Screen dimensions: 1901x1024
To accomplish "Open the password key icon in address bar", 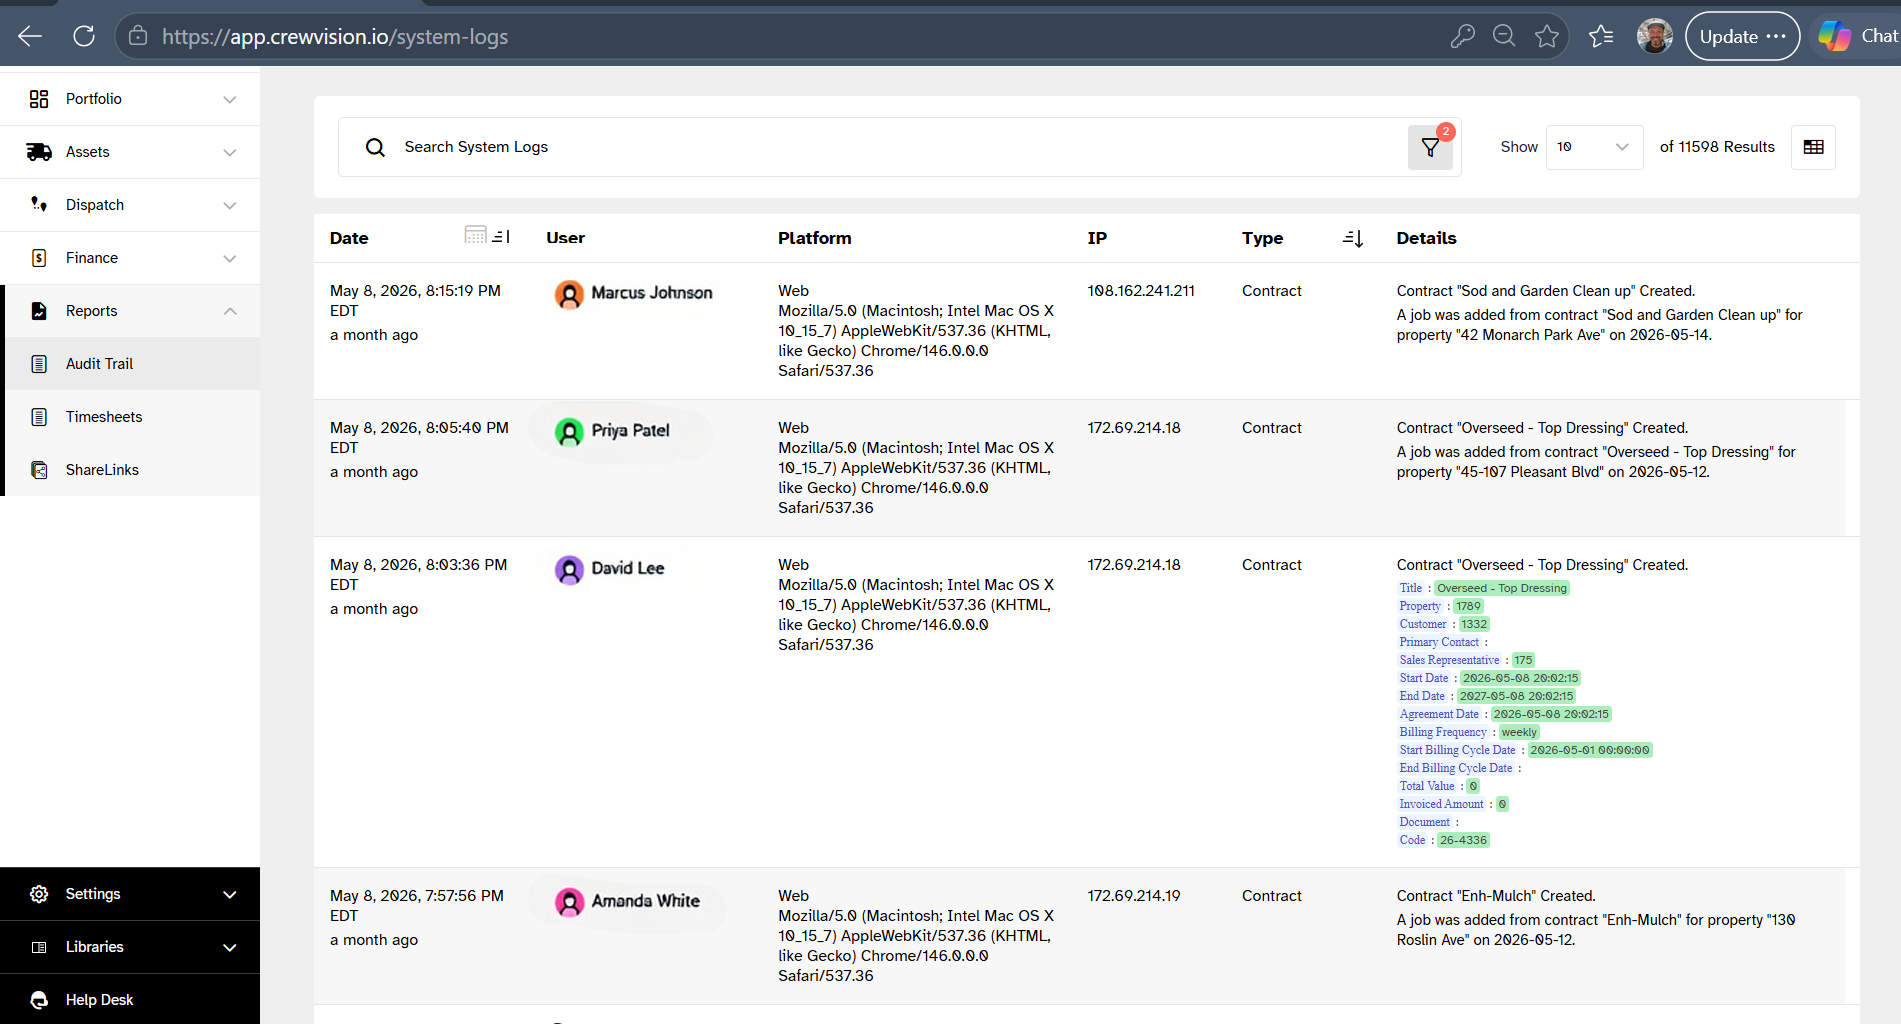I will click(1462, 36).
